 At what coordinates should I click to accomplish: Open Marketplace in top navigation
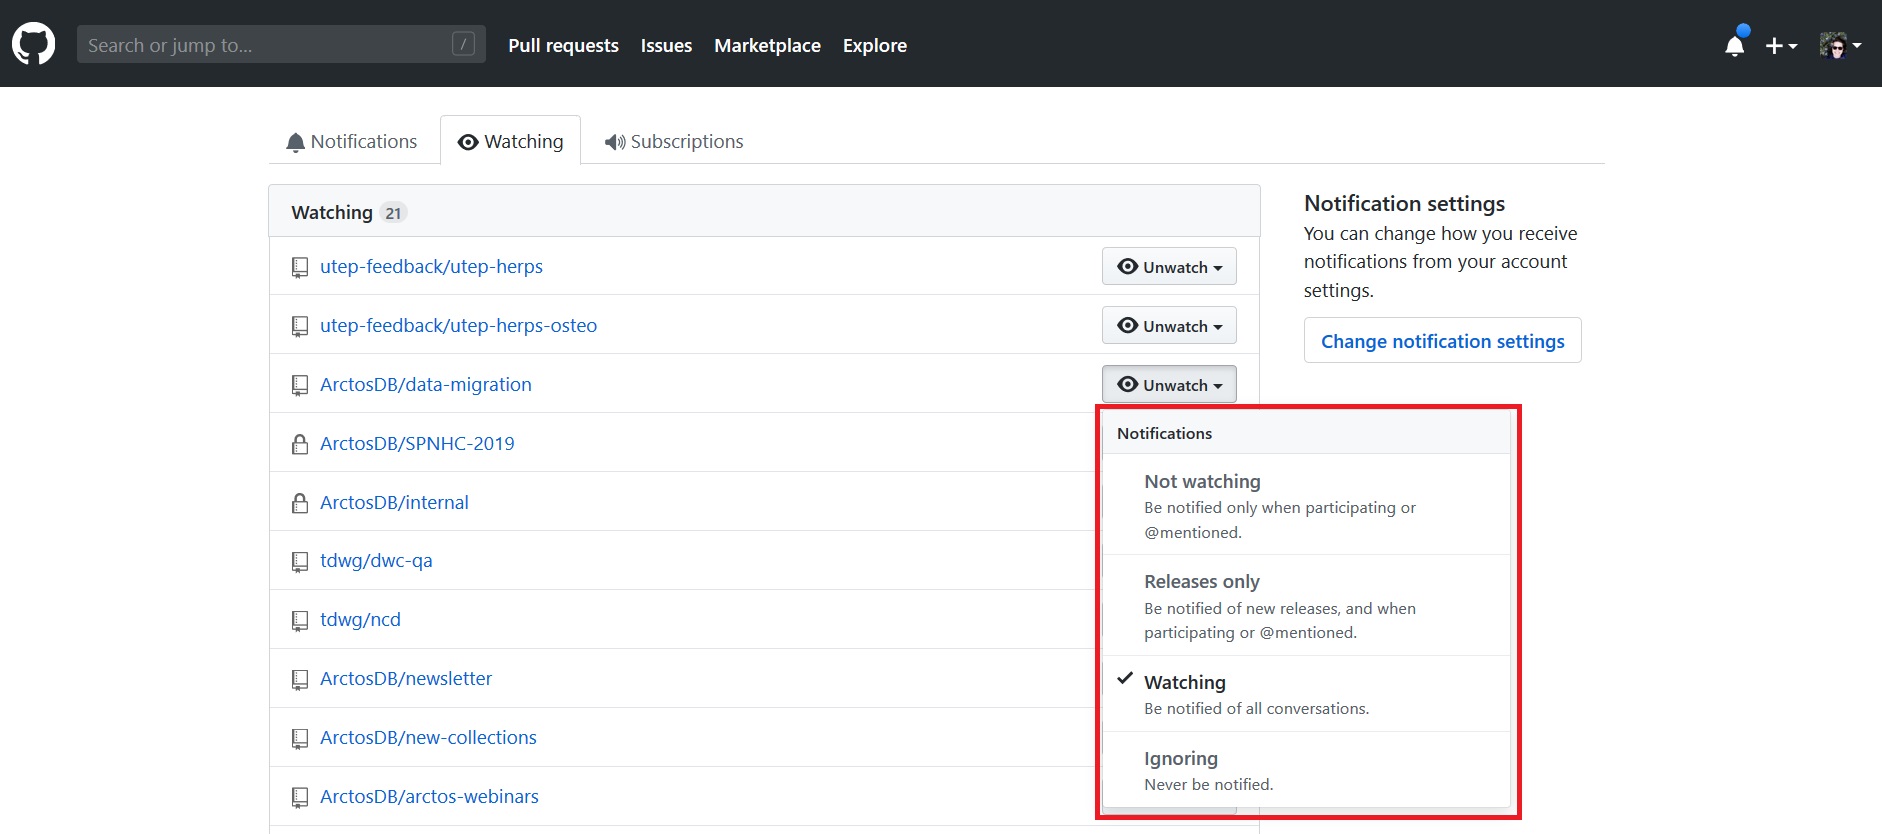click(x=767, y=45)
